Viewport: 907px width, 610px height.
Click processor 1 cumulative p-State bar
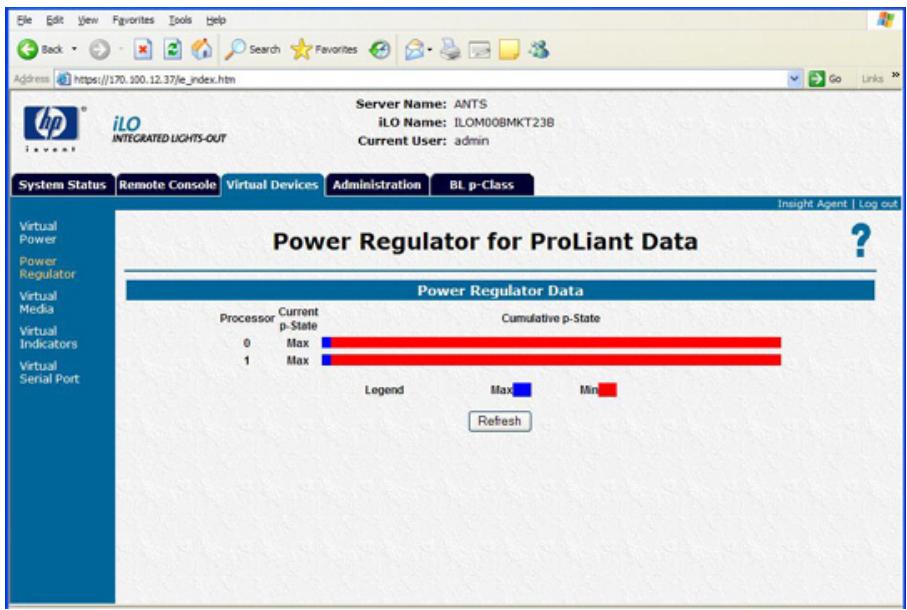coord(551,360)
